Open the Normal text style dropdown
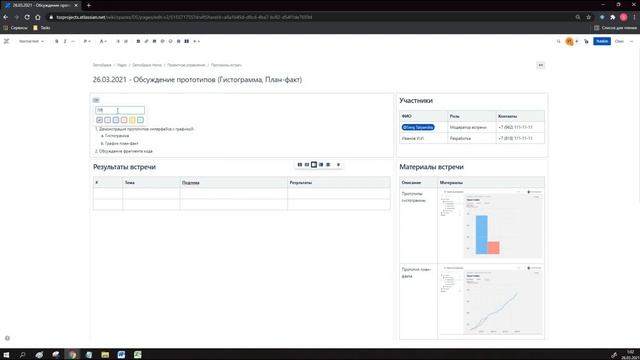The width and height of the screenshot is (640, 360). coord(31,41)
